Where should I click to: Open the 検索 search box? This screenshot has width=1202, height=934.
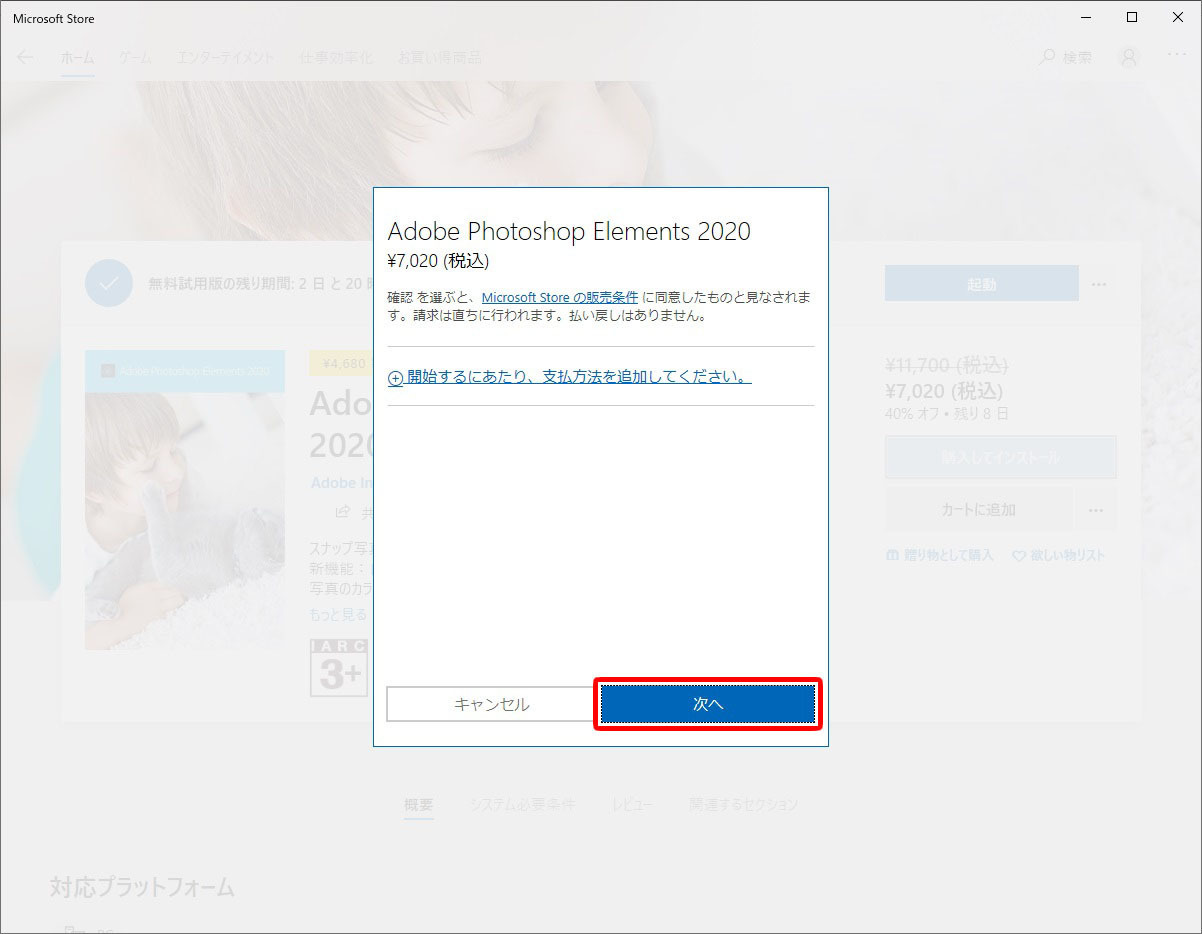click(x=1066, y=57)
